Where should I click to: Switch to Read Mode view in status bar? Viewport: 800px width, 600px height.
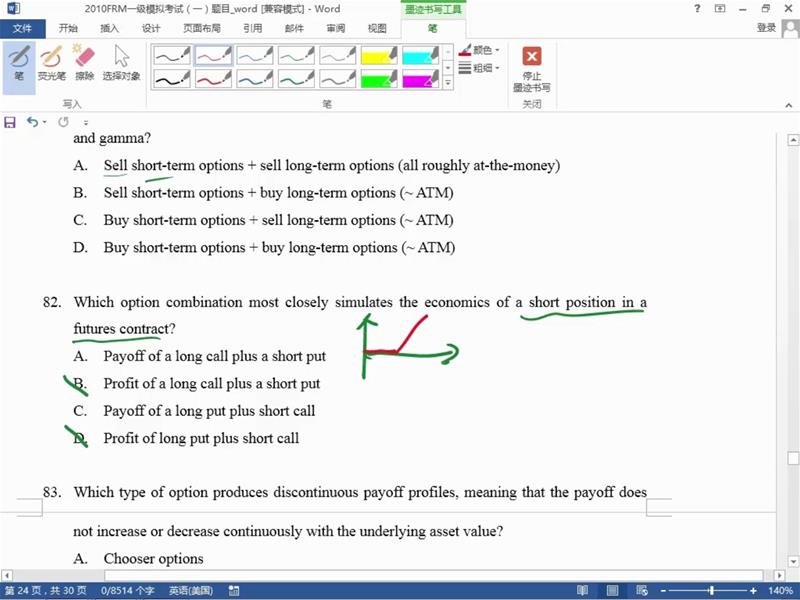tap(583, 591)
